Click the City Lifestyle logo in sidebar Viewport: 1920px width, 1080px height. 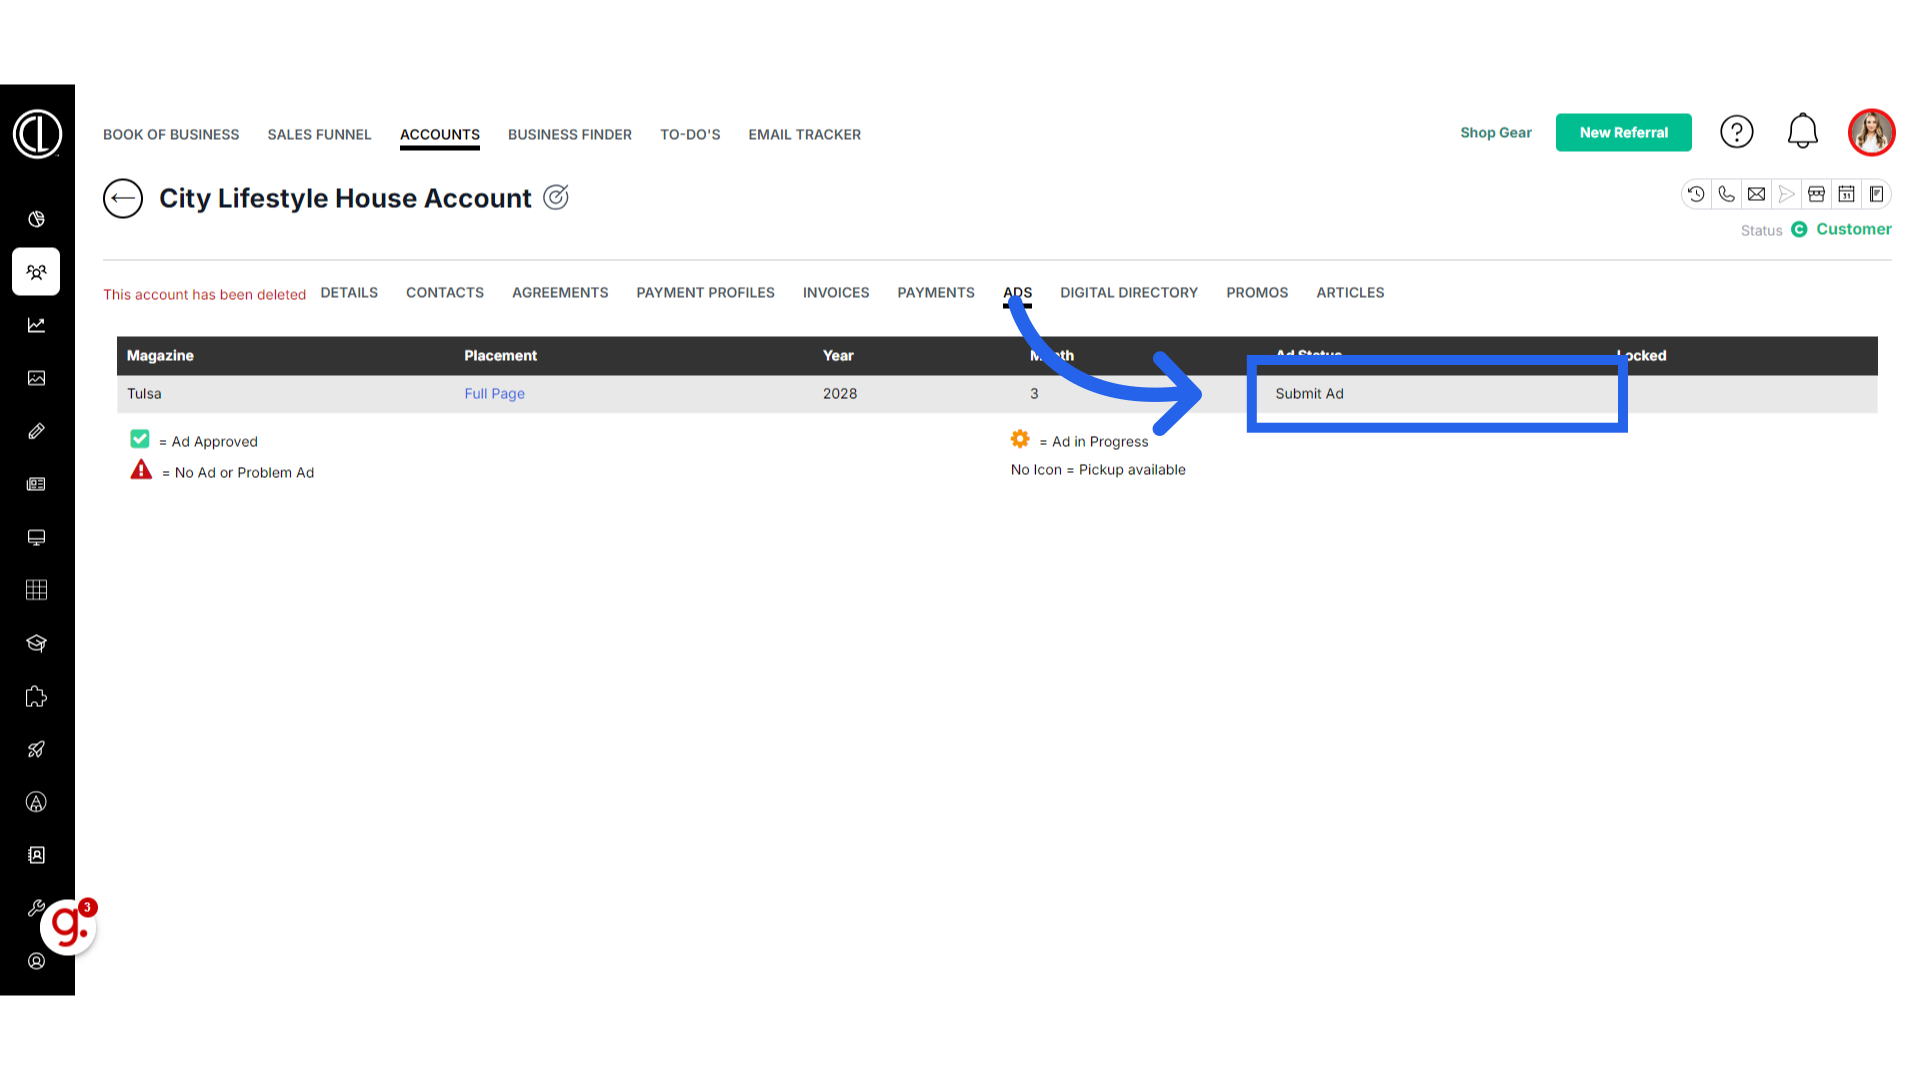[x=37, y=134]
